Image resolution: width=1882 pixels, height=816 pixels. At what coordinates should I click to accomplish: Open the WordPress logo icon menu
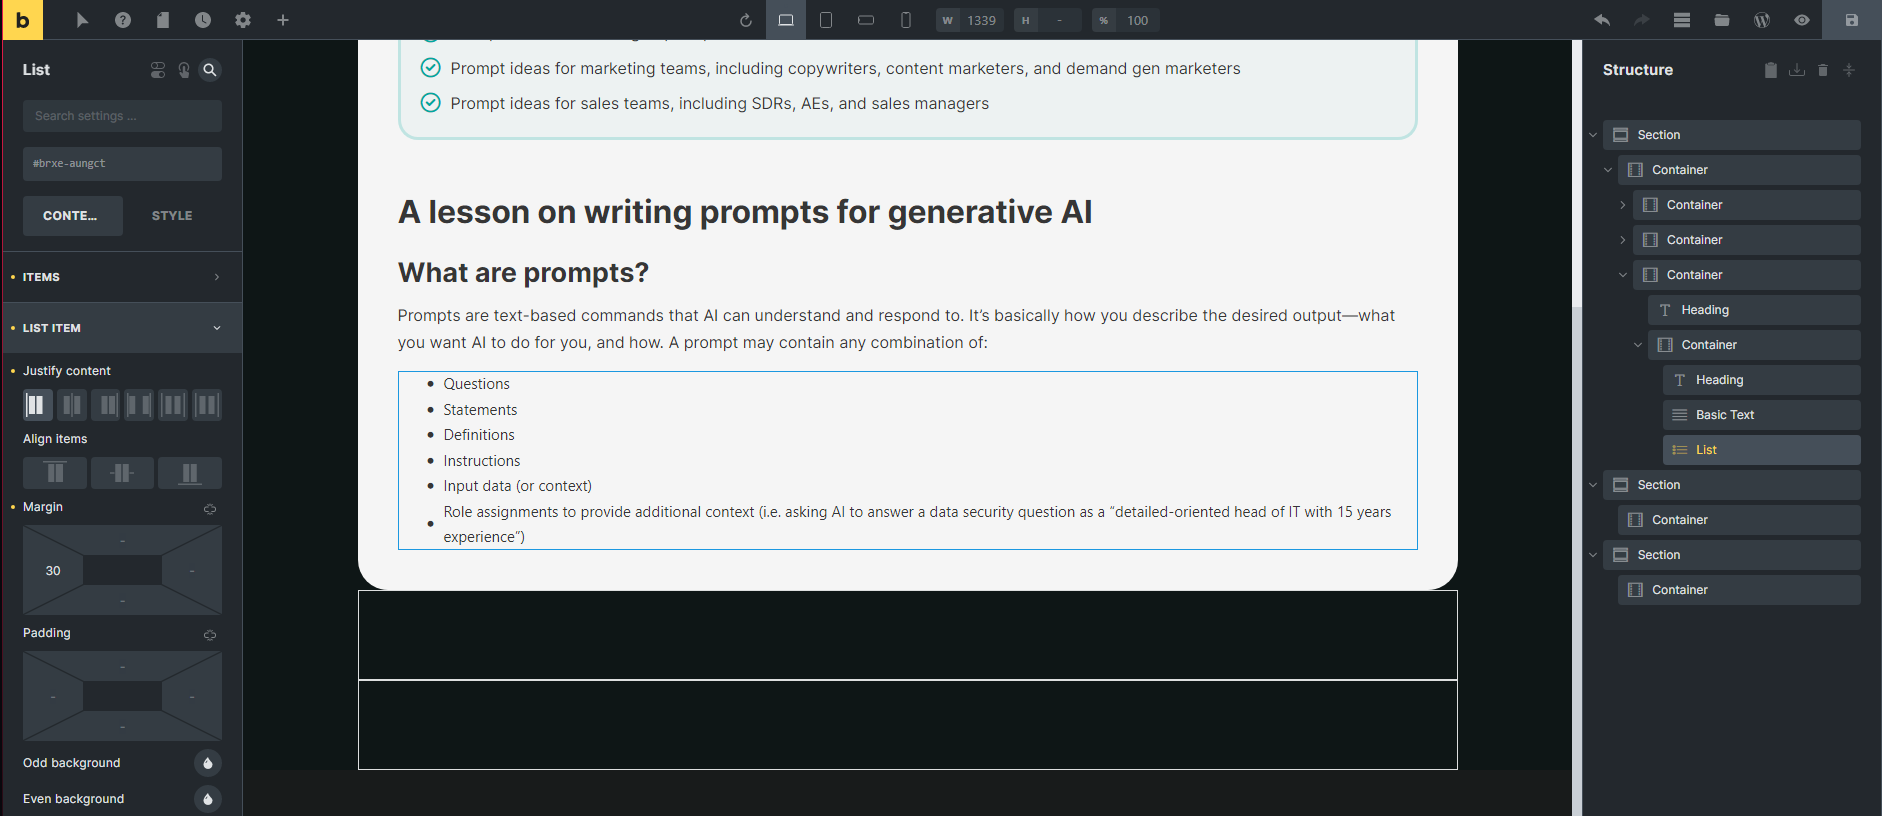[1762, 20]
